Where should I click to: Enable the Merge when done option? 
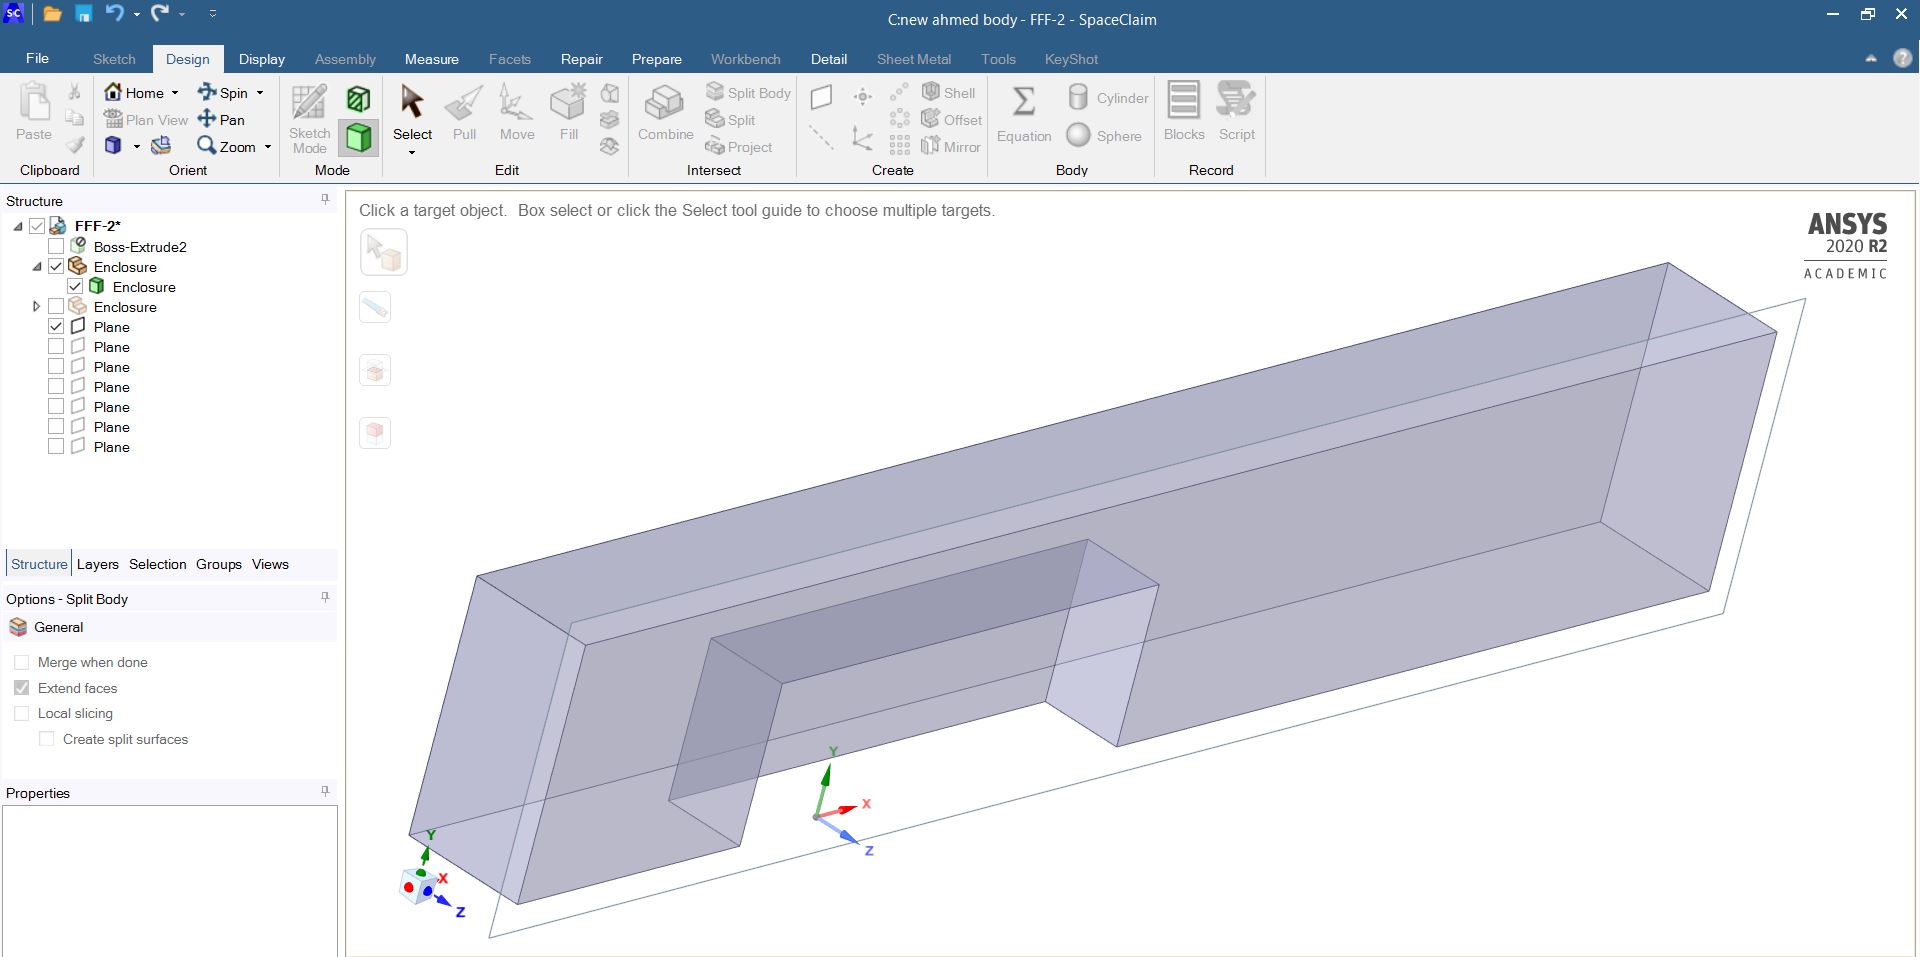coord(21,662)
